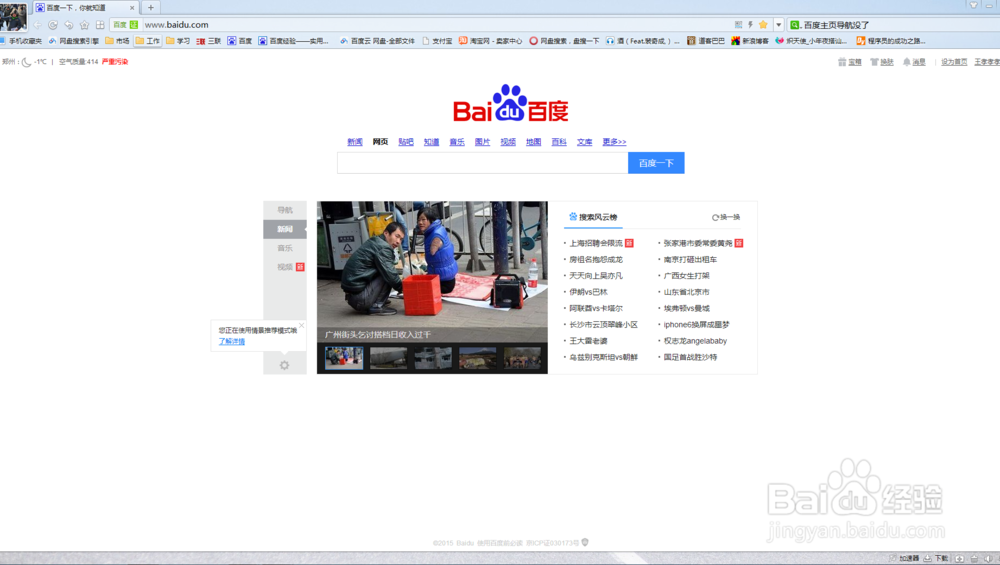Click the lightning speed mode icon in address bar
The width and height of the screenshot is (1000, 565).
tap(751, 25)
